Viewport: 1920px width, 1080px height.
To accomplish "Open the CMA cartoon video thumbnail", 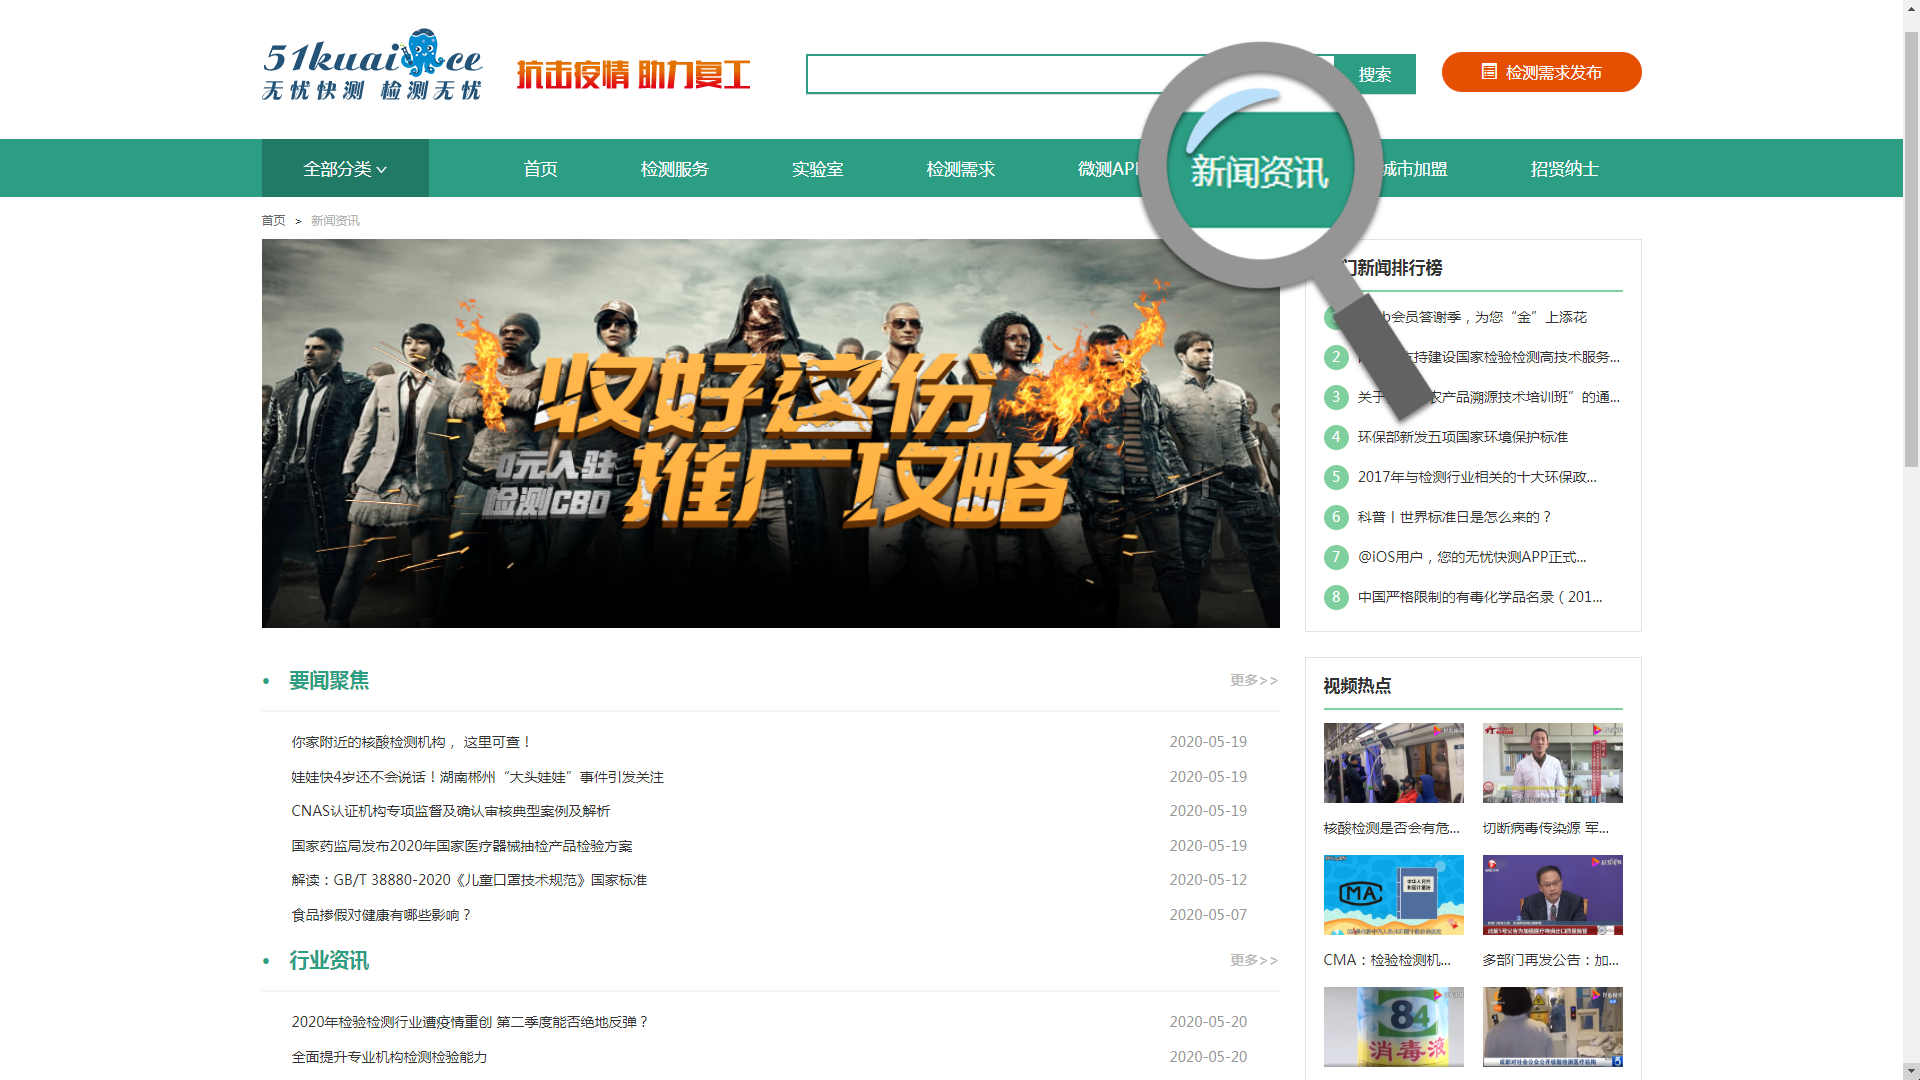I will pos(1393,895).
